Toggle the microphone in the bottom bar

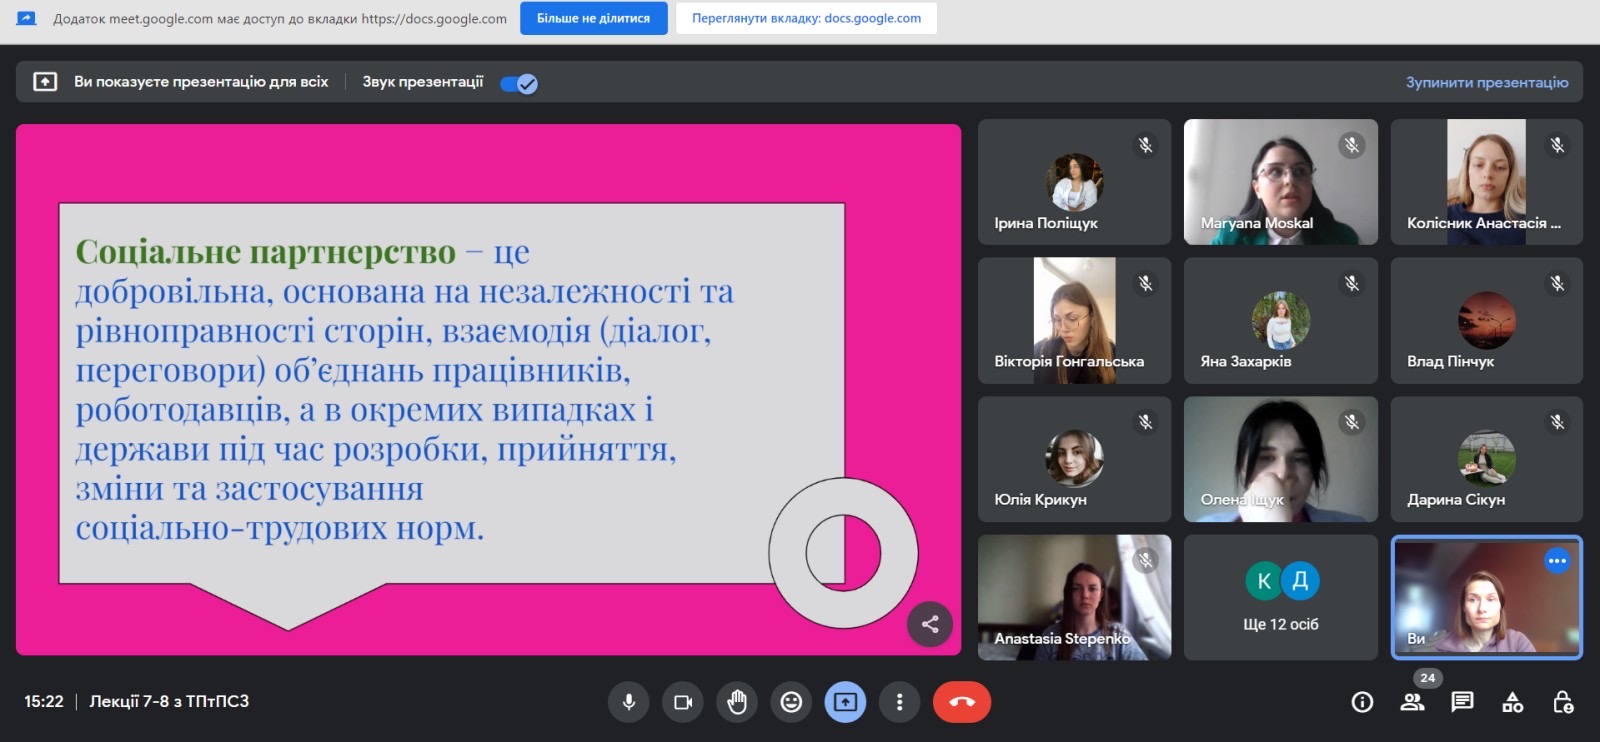click(x=629, y=702)
